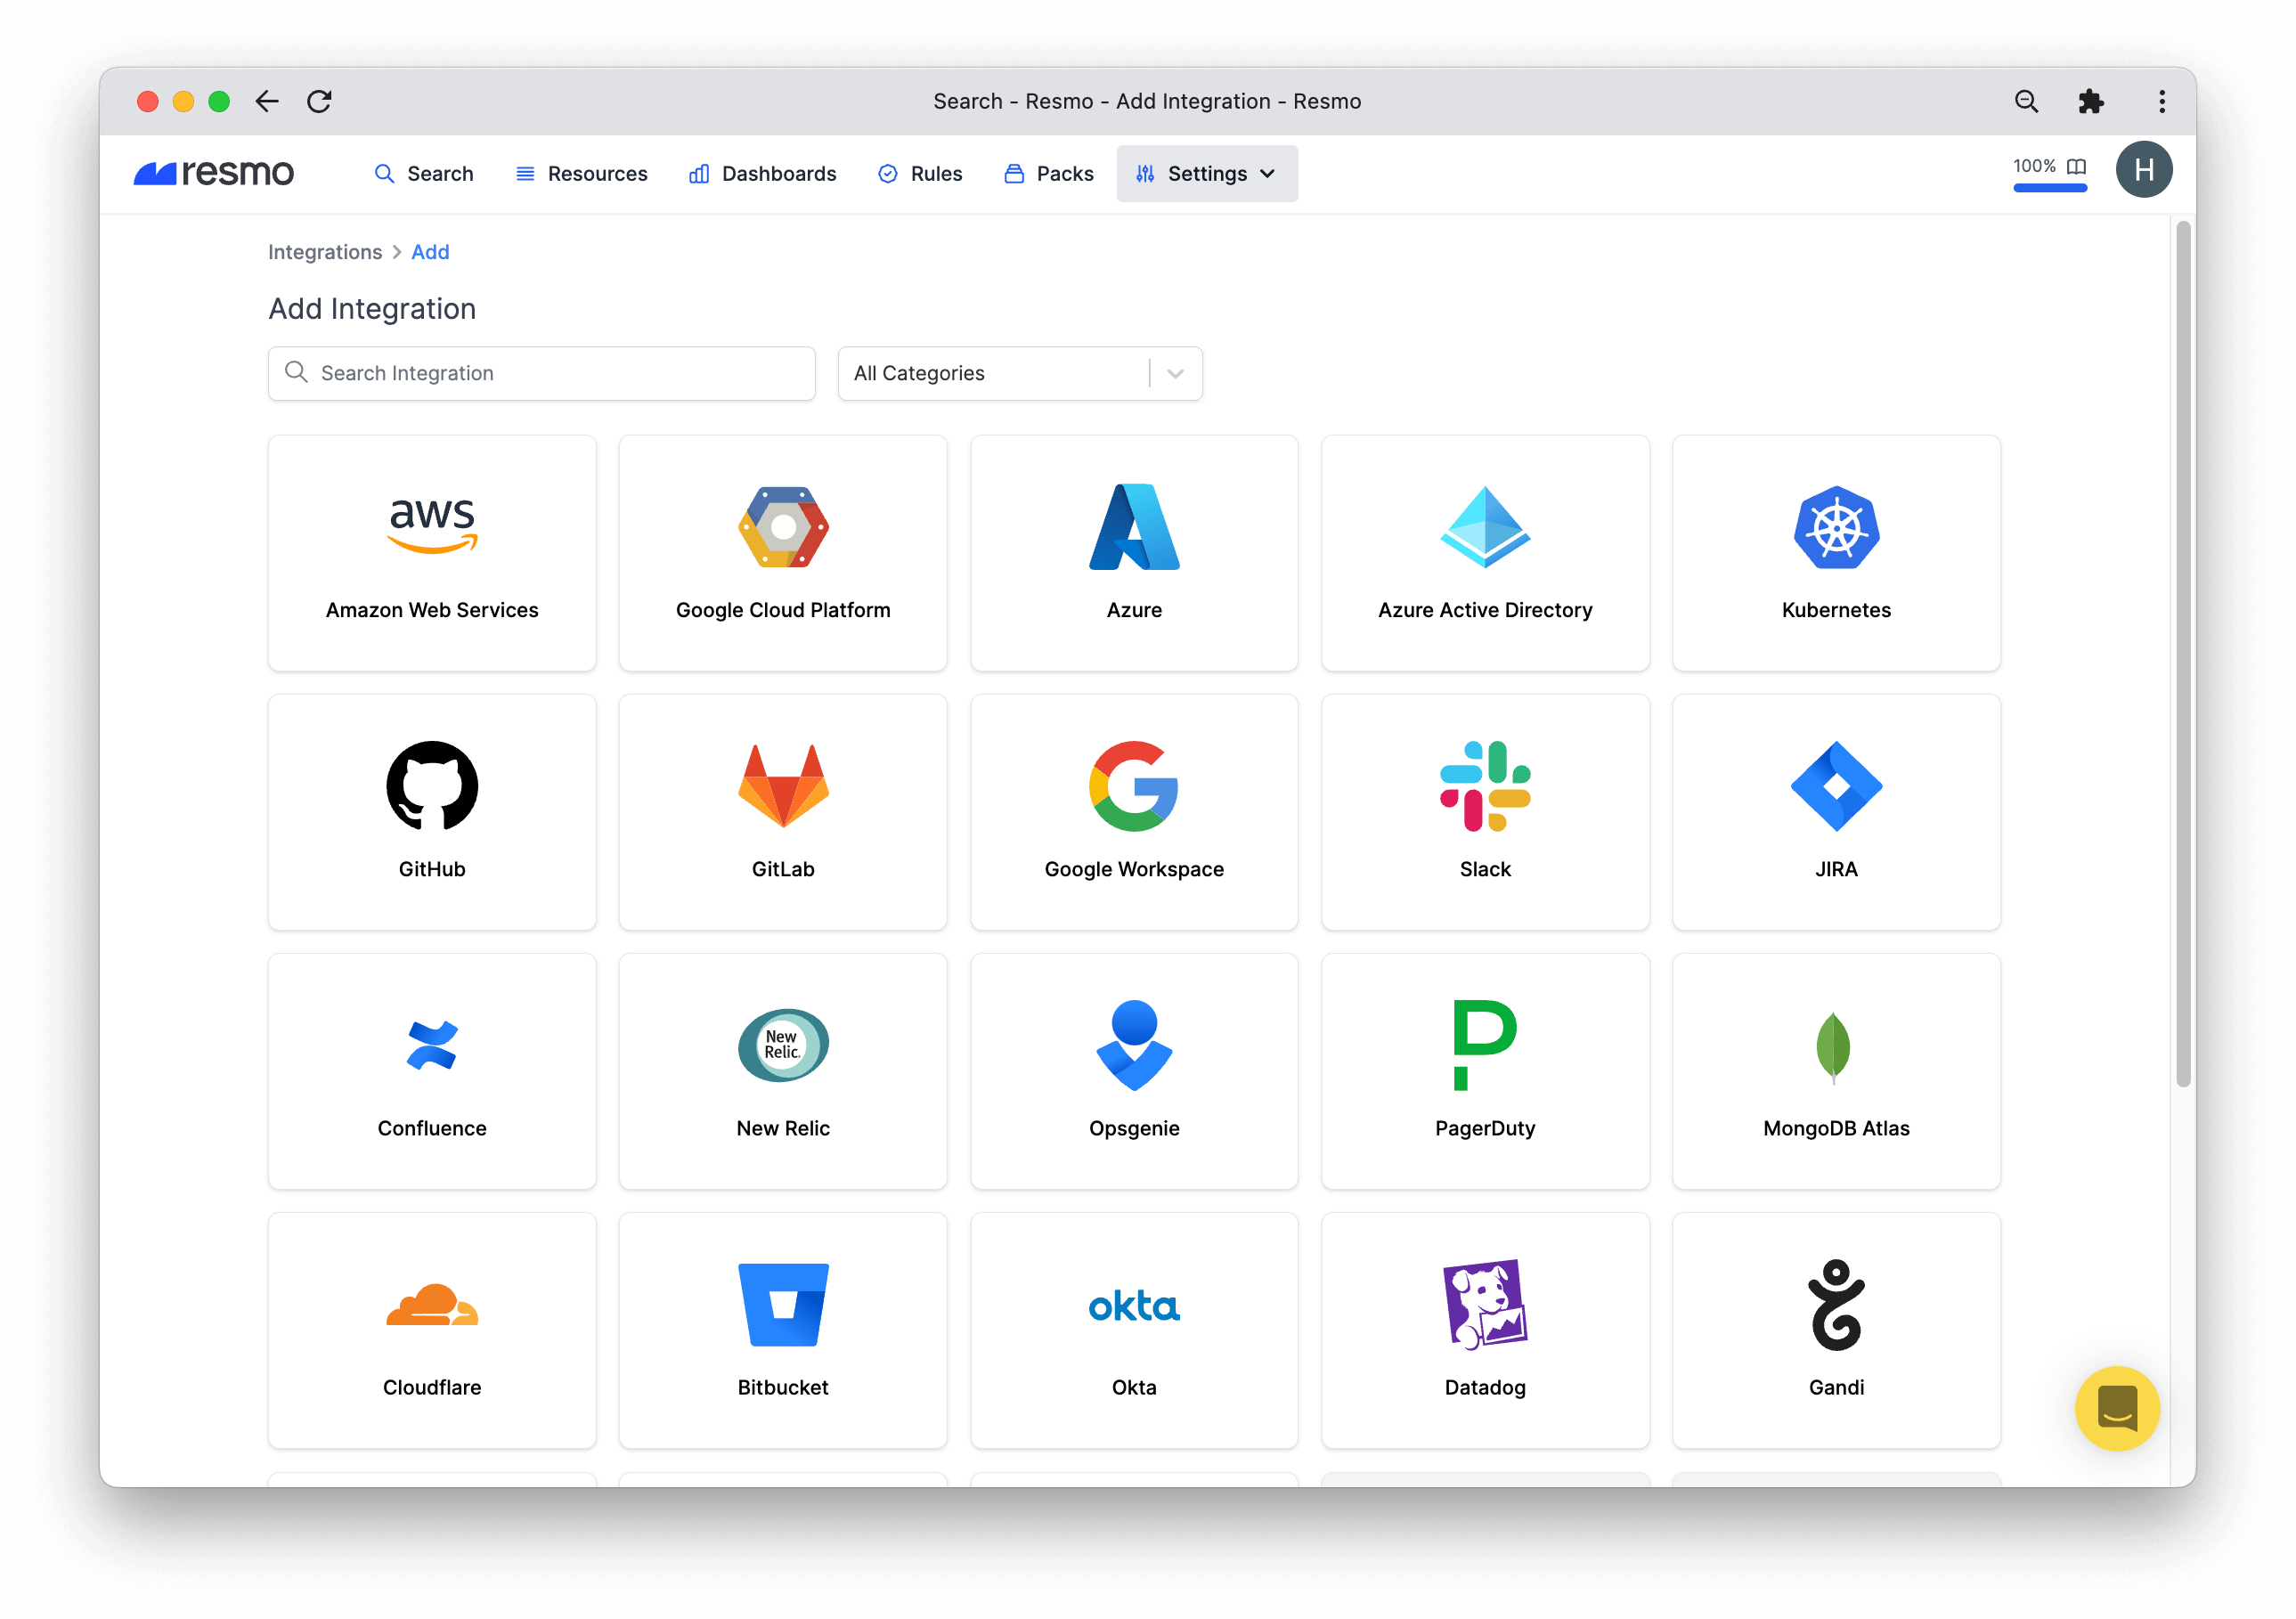Go to Search in navigation

coord(424,173)
